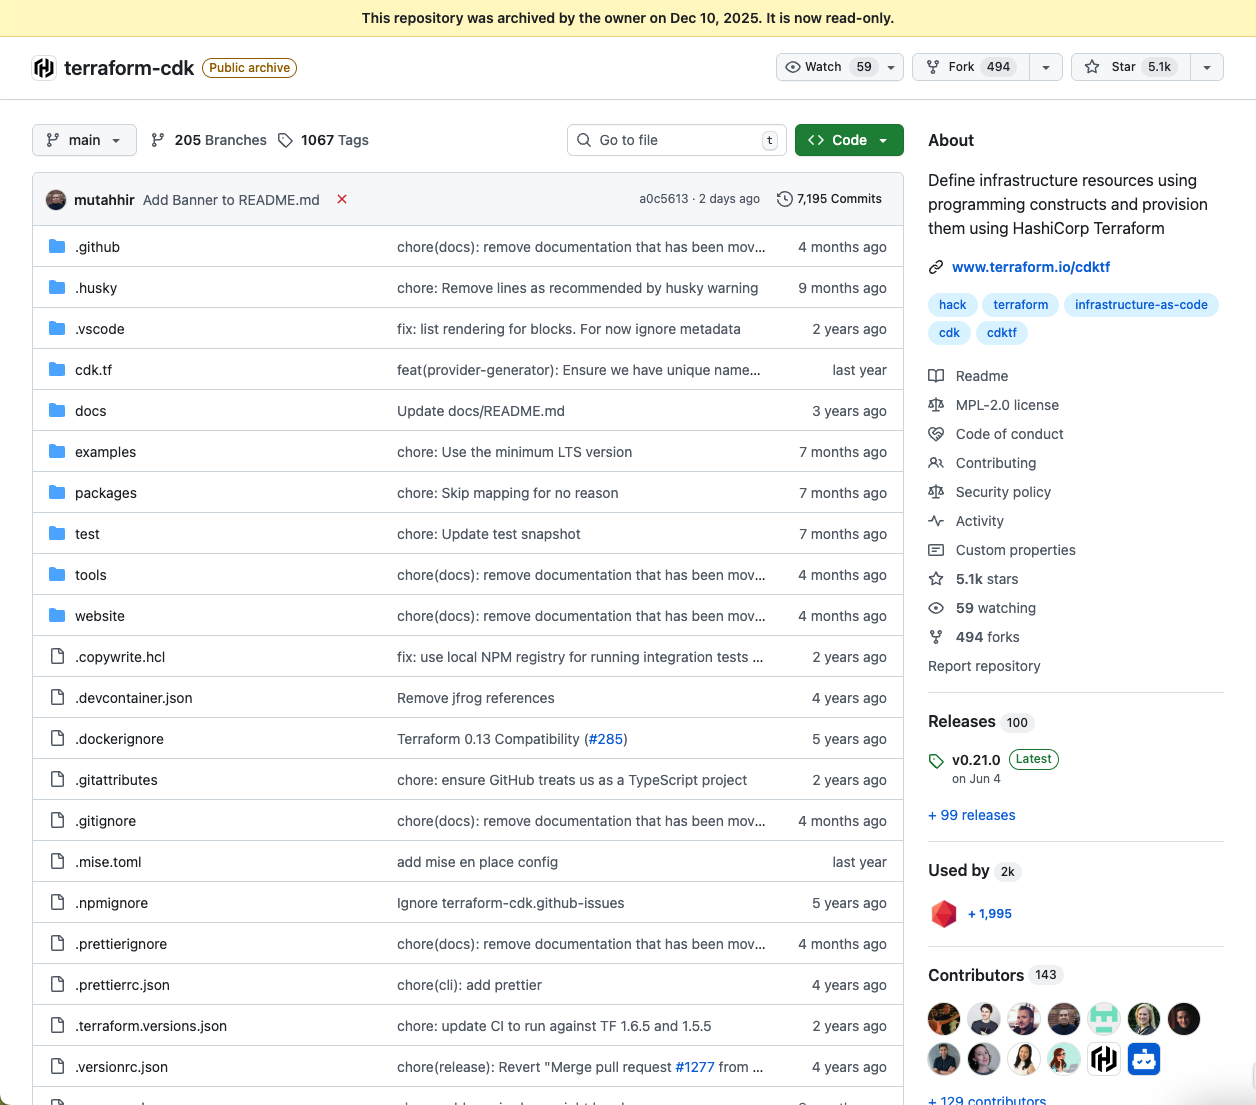Screen dimensions: 1256x1105
Task: Open the .mise.toml file
Action: click(x=108, y=862)
